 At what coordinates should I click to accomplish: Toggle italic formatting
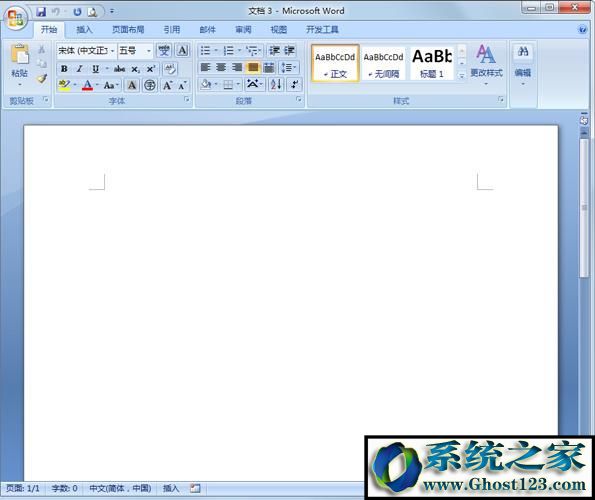click(79, 69)
